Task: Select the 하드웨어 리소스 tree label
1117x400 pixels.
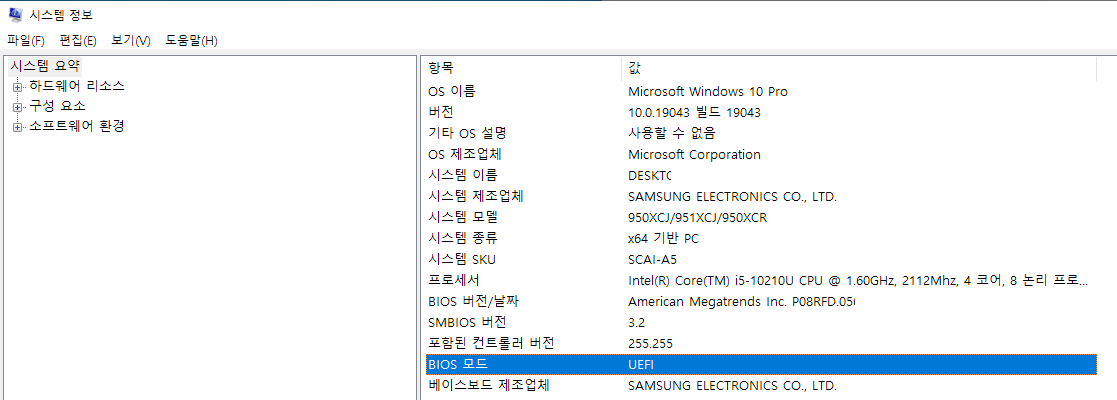Action: tap(76, 86)
